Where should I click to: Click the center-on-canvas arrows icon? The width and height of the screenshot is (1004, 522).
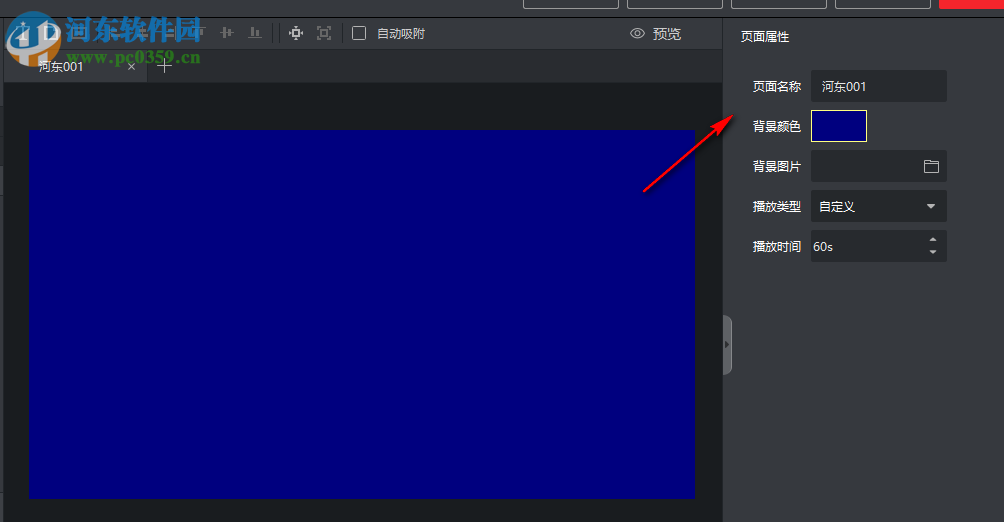click(296, 33)
